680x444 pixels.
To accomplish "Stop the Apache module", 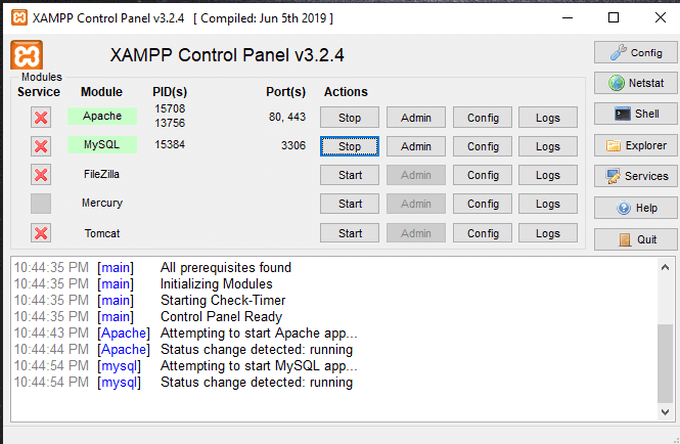I will [x=350, y=118].
